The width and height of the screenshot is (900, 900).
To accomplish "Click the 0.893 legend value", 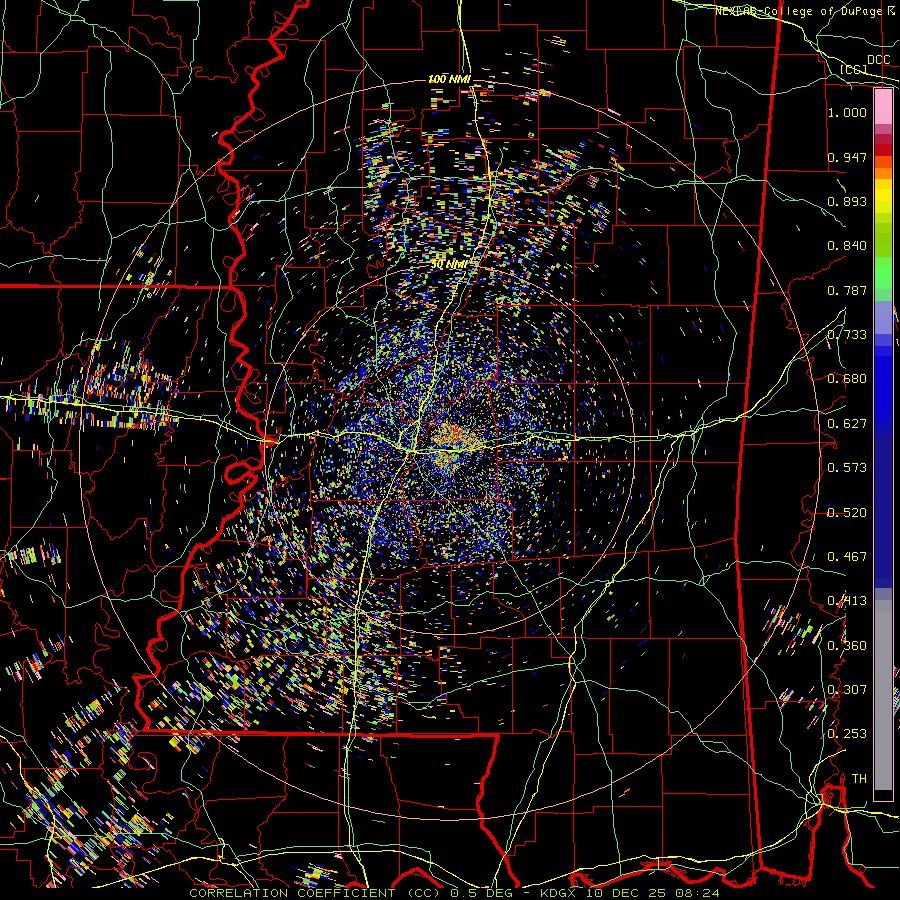I will [847, 201].
